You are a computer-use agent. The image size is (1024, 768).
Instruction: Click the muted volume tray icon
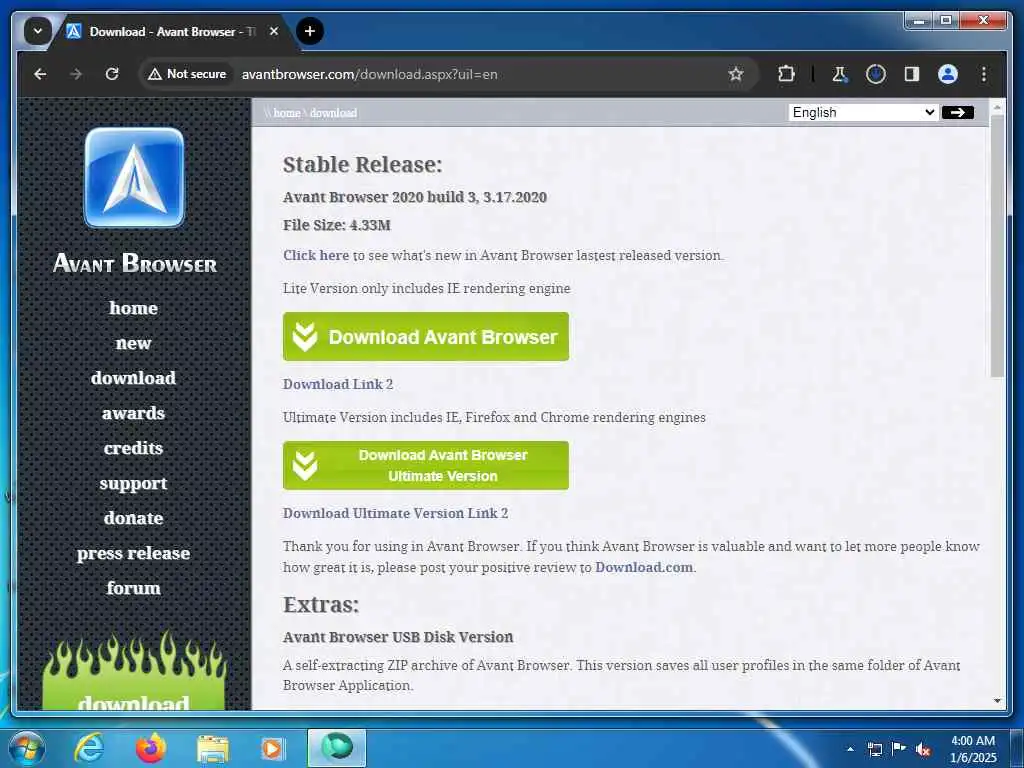point(923,749)
